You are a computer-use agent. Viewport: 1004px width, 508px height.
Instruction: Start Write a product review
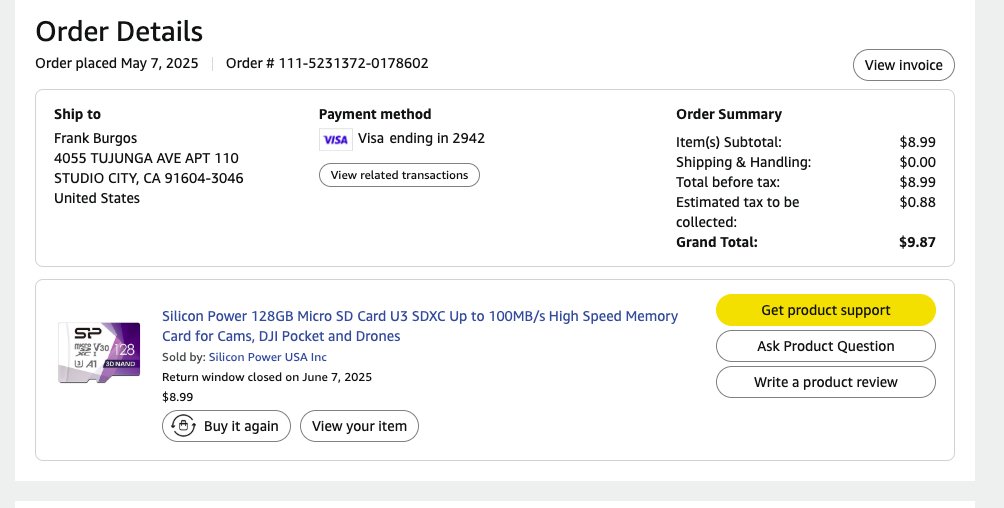tap(825, 382)
